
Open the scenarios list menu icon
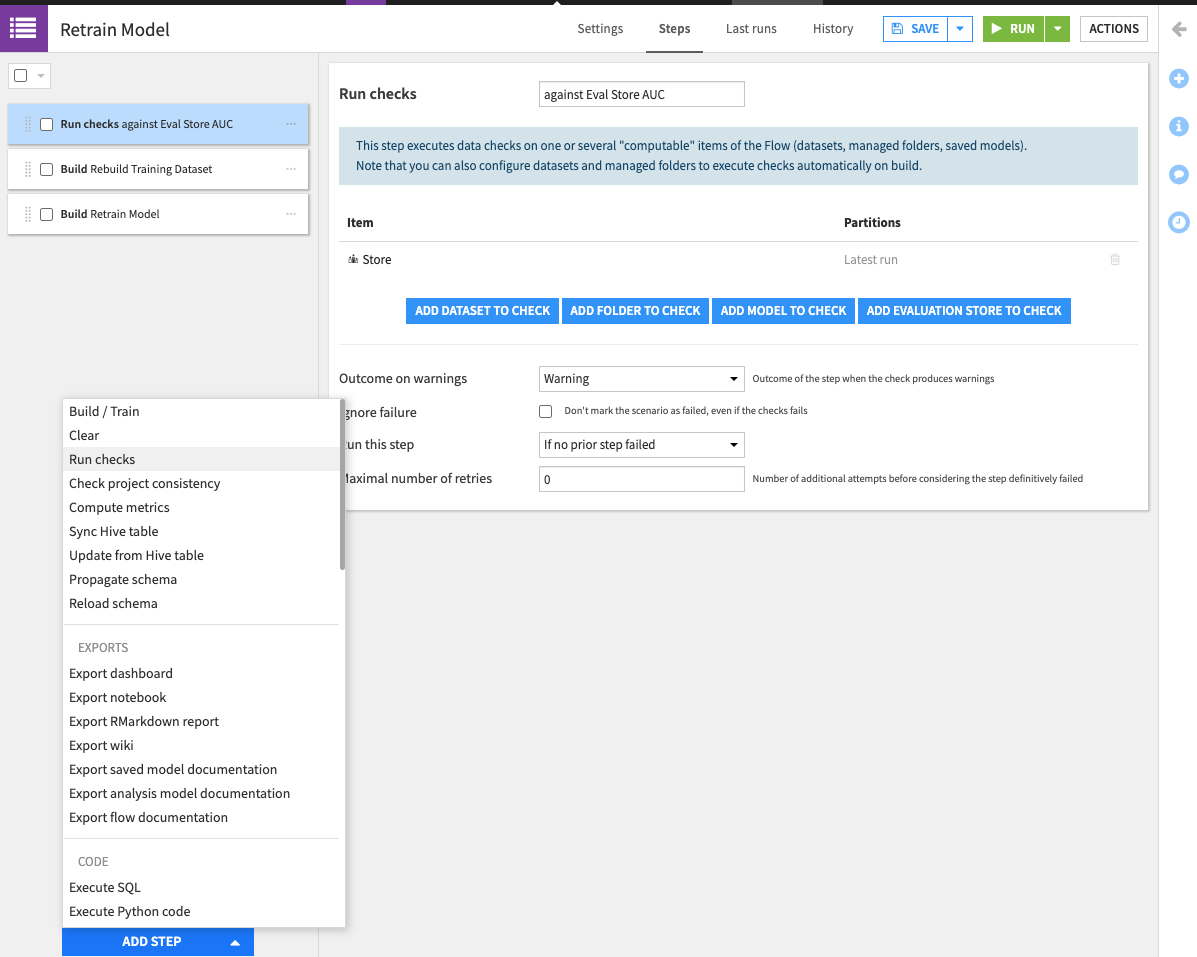[x=23, y=29]
